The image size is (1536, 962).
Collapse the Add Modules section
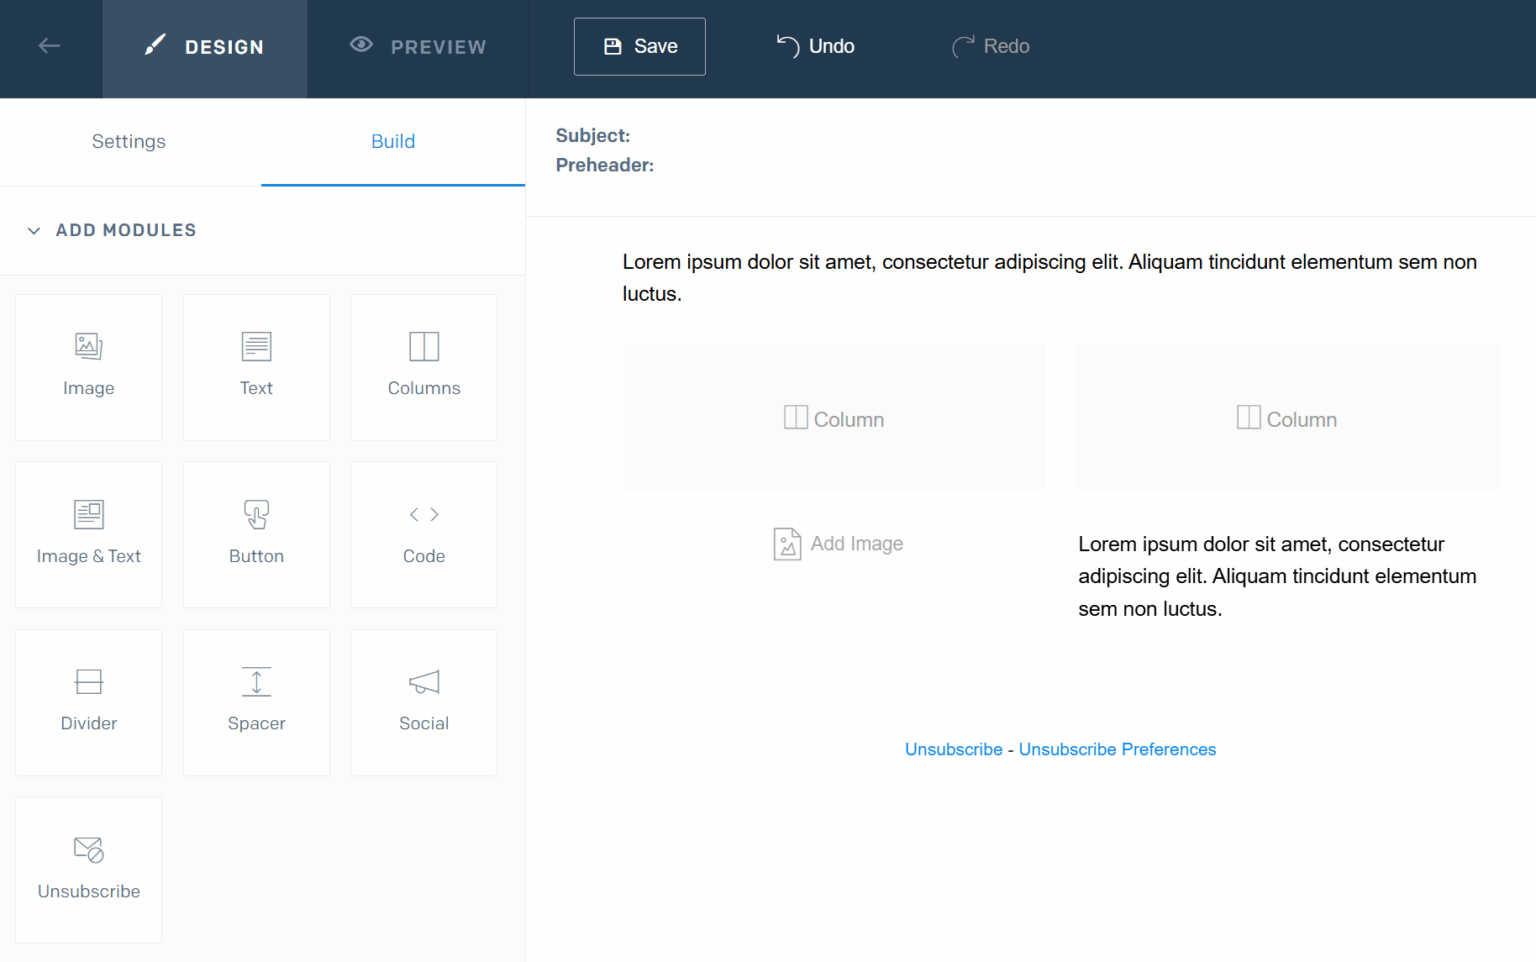[34, 231]
